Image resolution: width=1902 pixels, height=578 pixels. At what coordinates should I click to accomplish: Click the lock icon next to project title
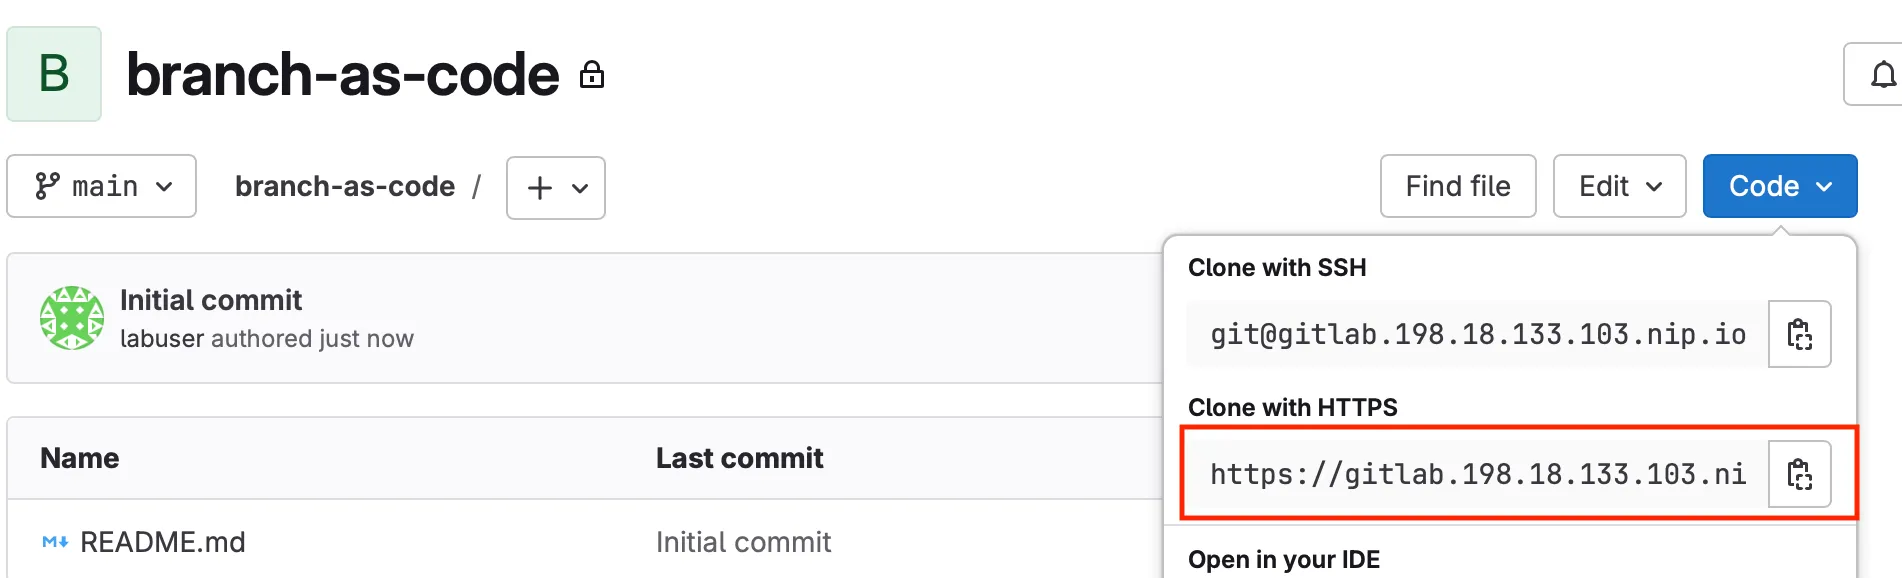click(592, 75)
